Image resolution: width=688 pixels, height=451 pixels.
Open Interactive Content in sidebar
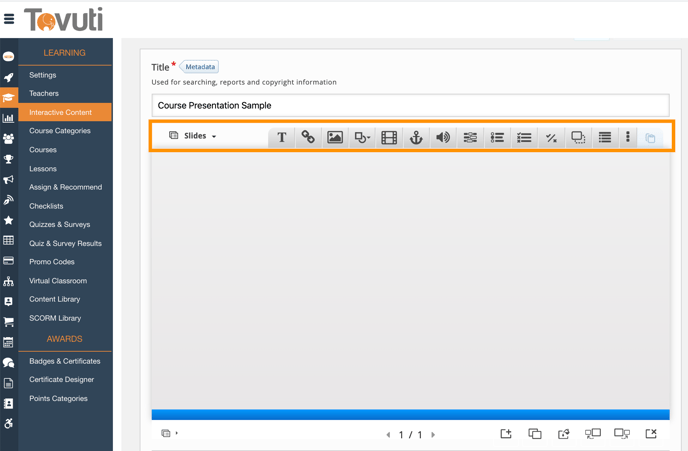pos(60,112)
